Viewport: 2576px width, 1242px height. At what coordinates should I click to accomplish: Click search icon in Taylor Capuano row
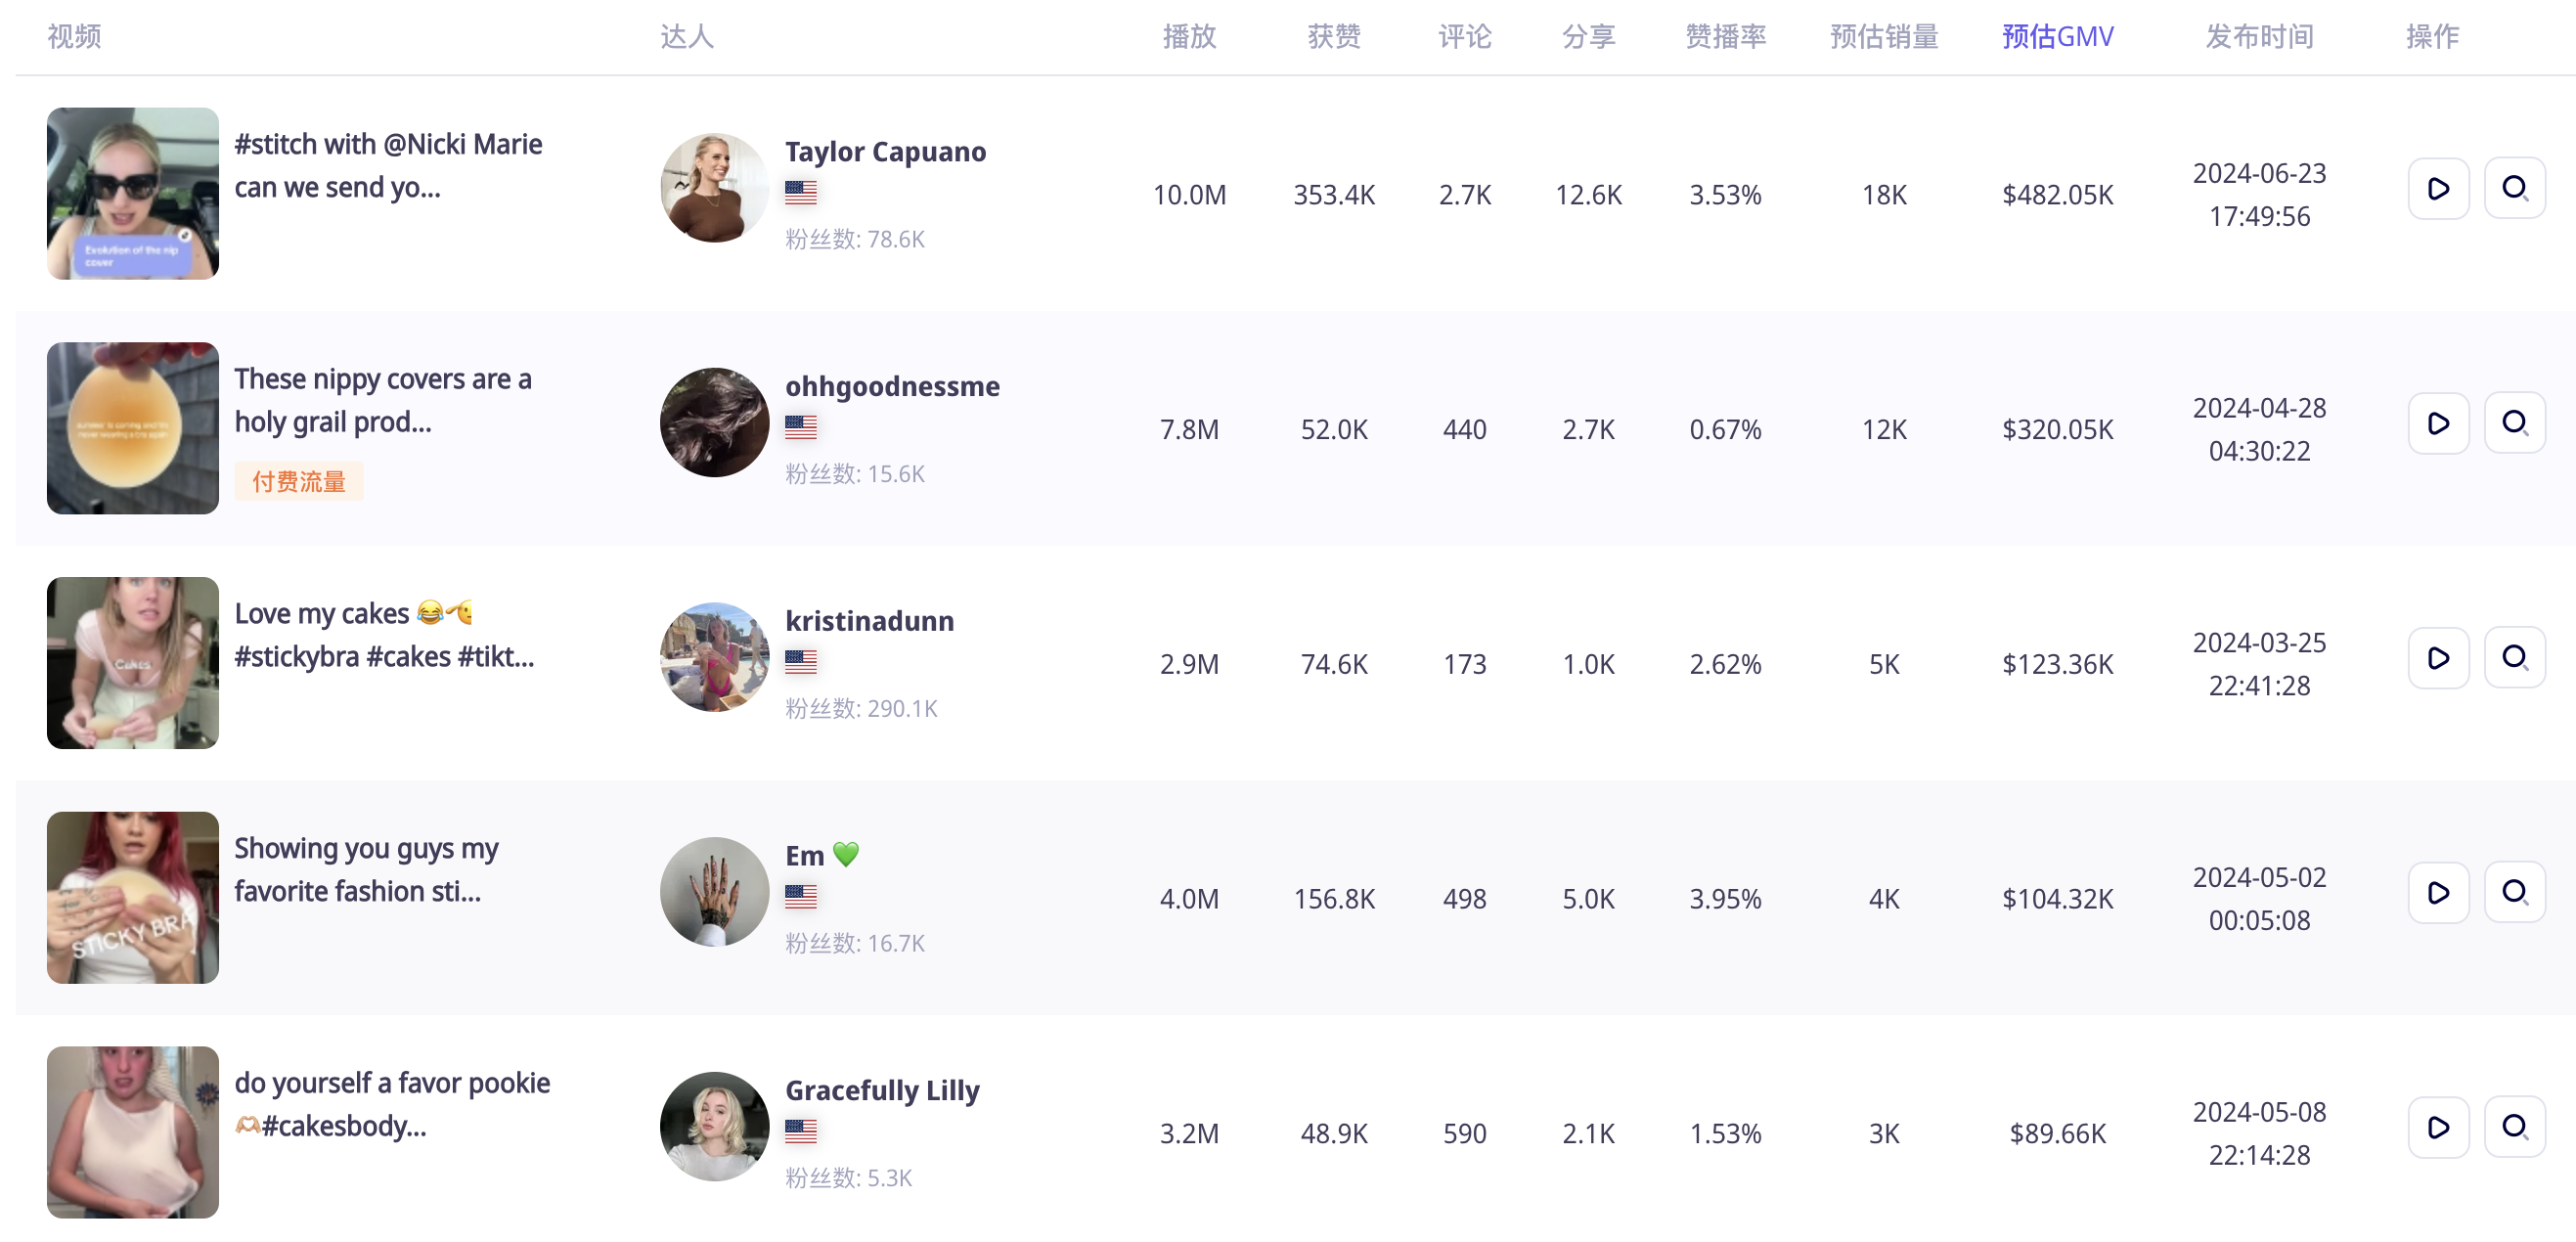[2513, 189]
